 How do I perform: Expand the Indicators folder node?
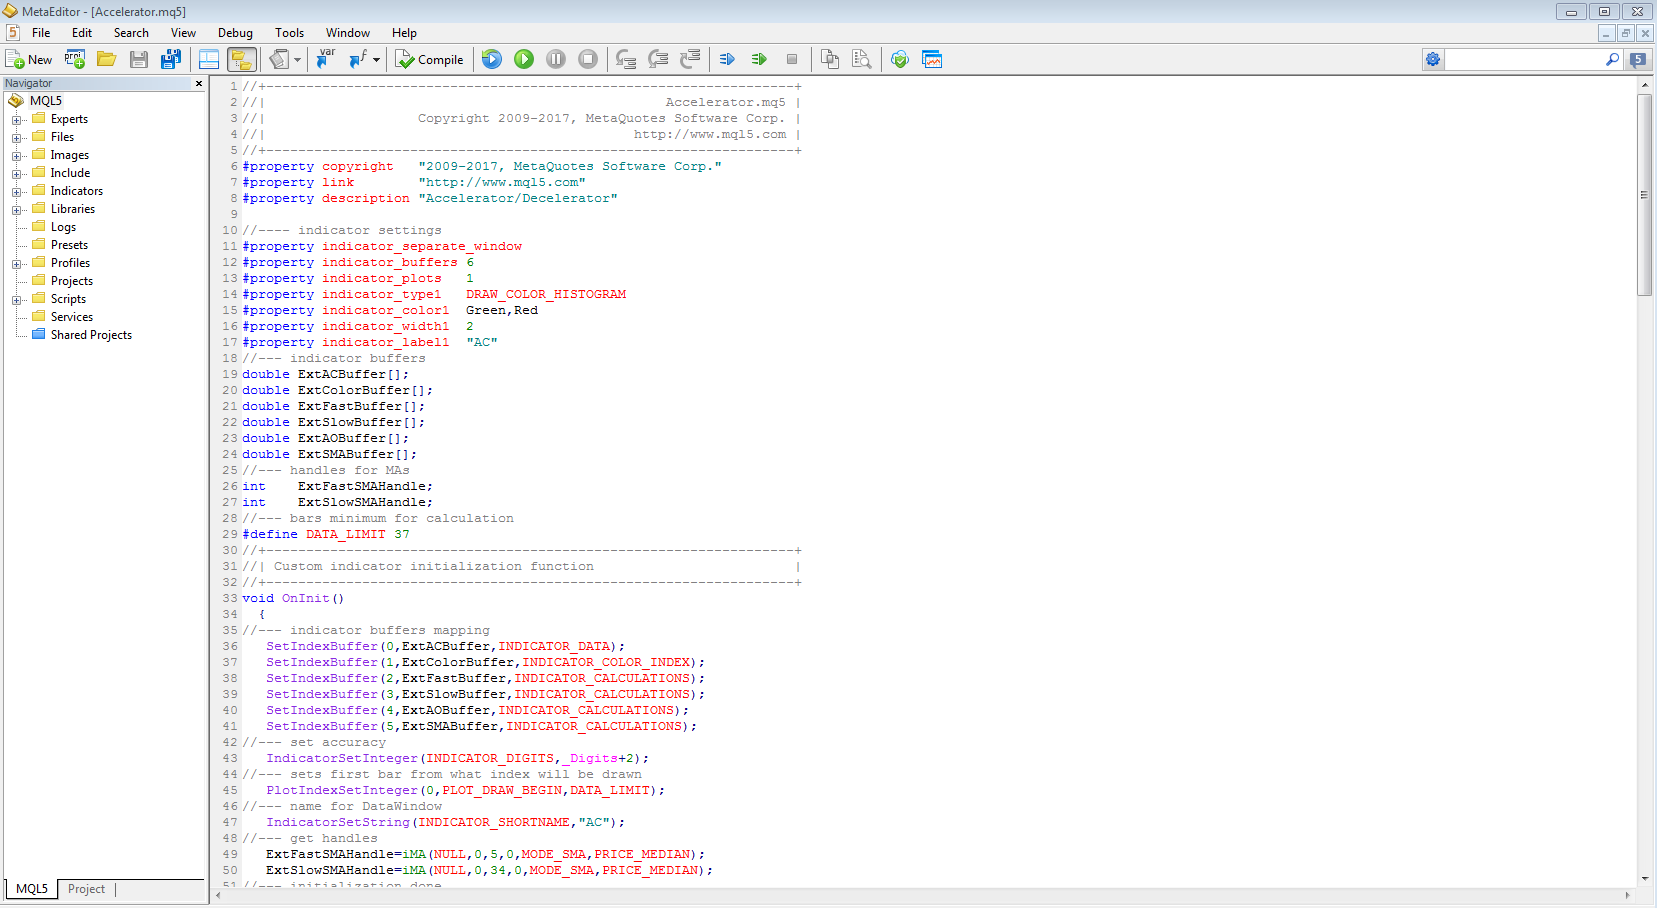(16, 192)
